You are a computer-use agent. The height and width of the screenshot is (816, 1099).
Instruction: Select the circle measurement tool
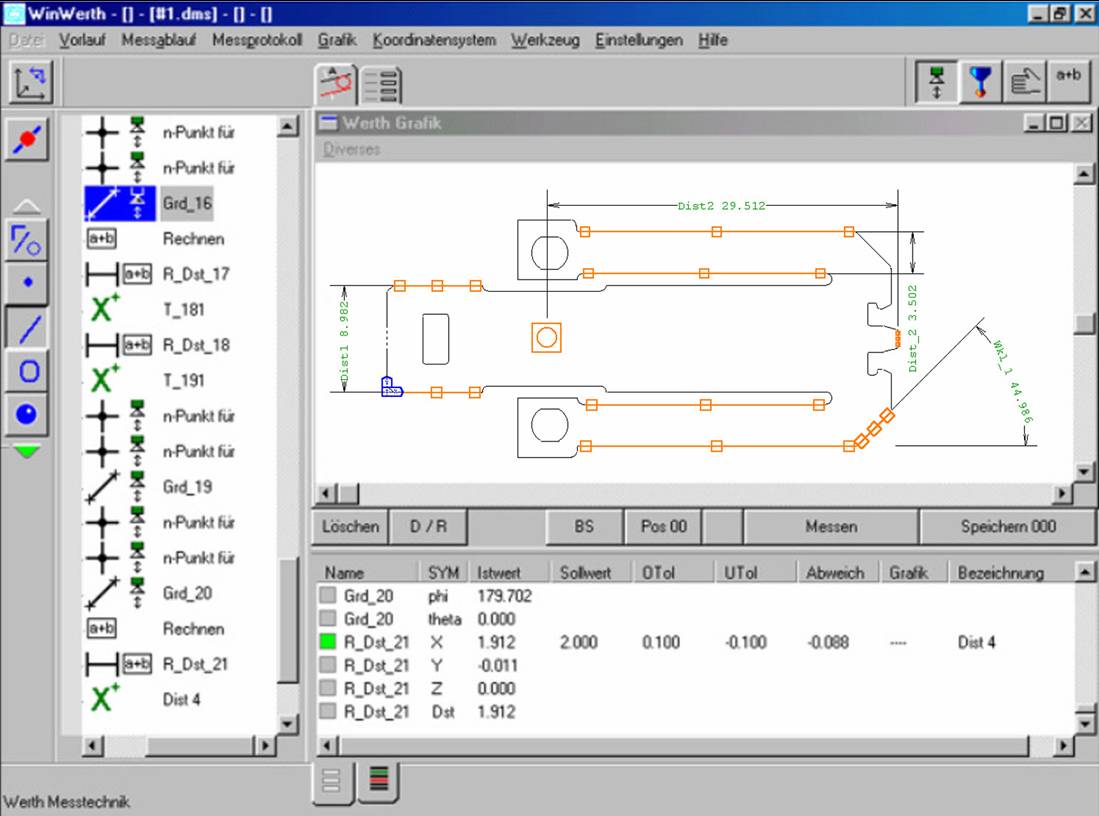28,370
